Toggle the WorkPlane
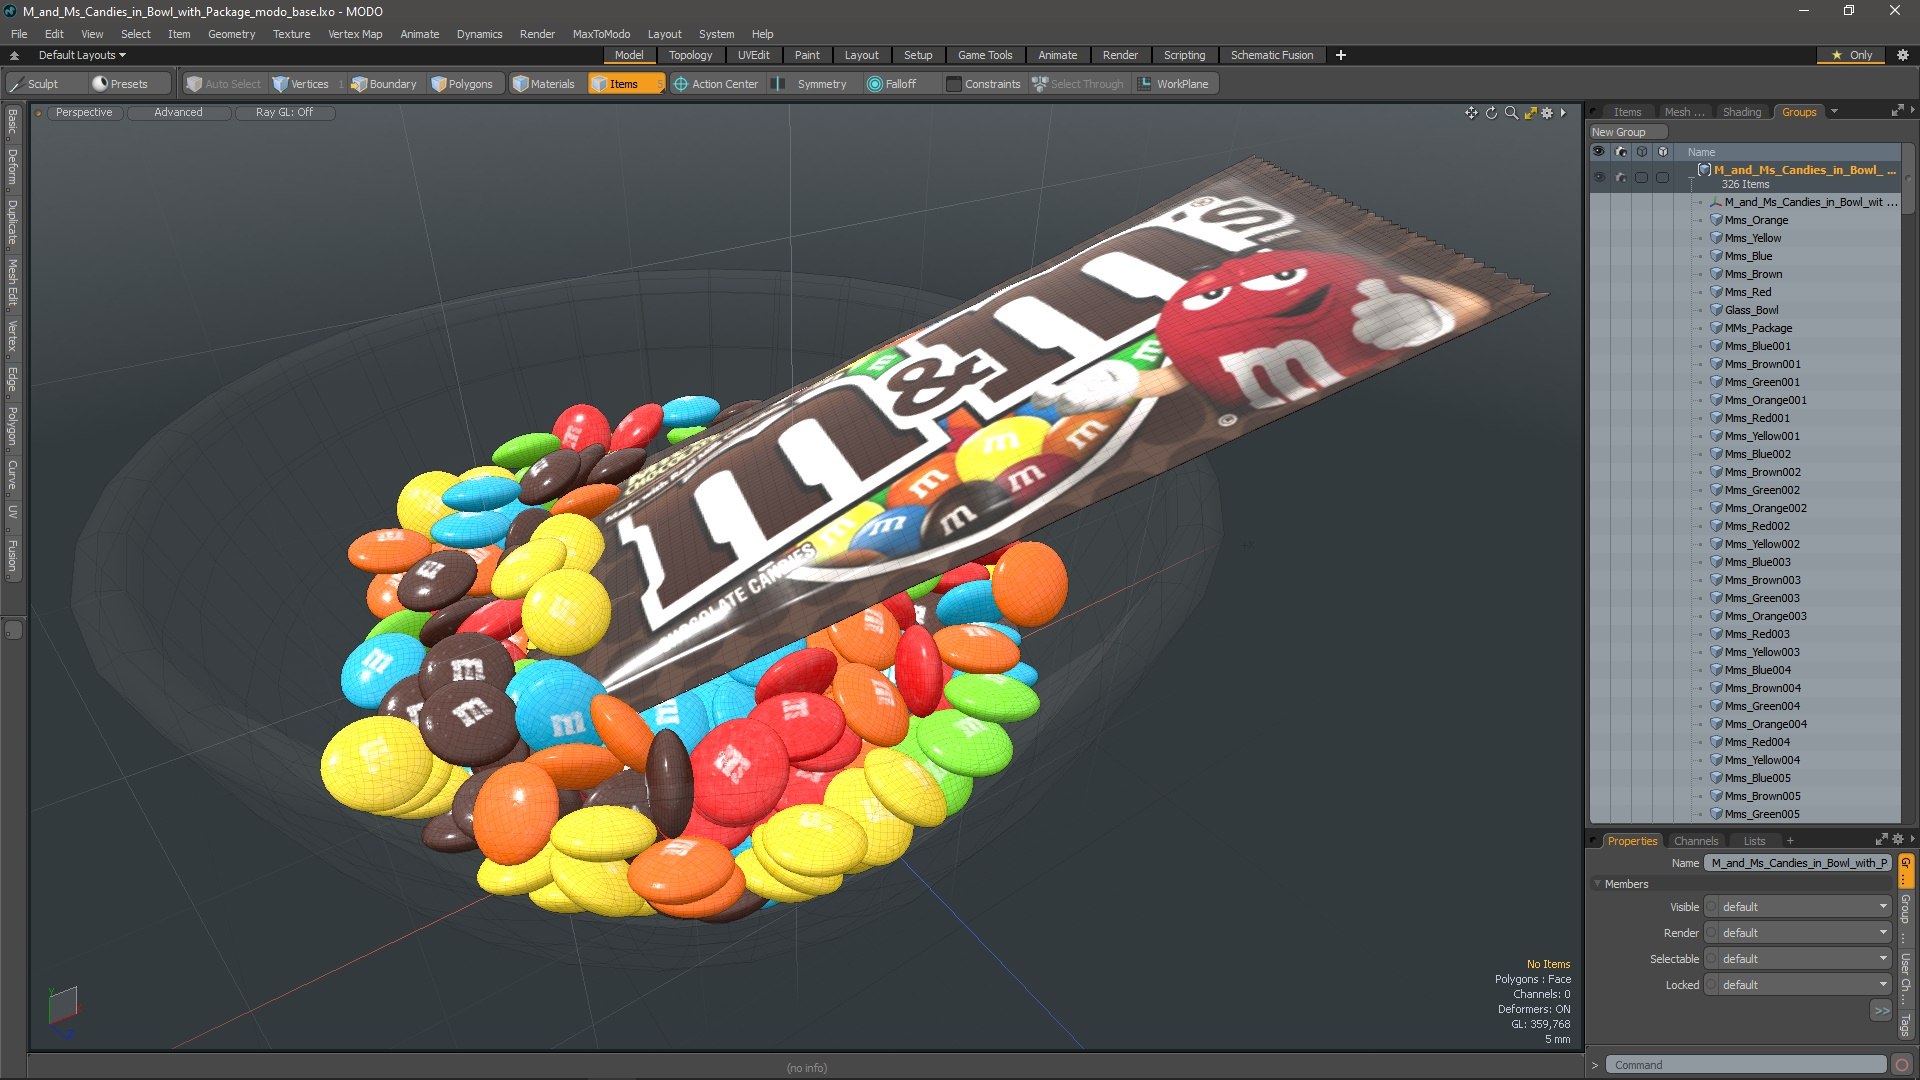The height and width of the screenshot is (1080, 1920). [1173, 84]
